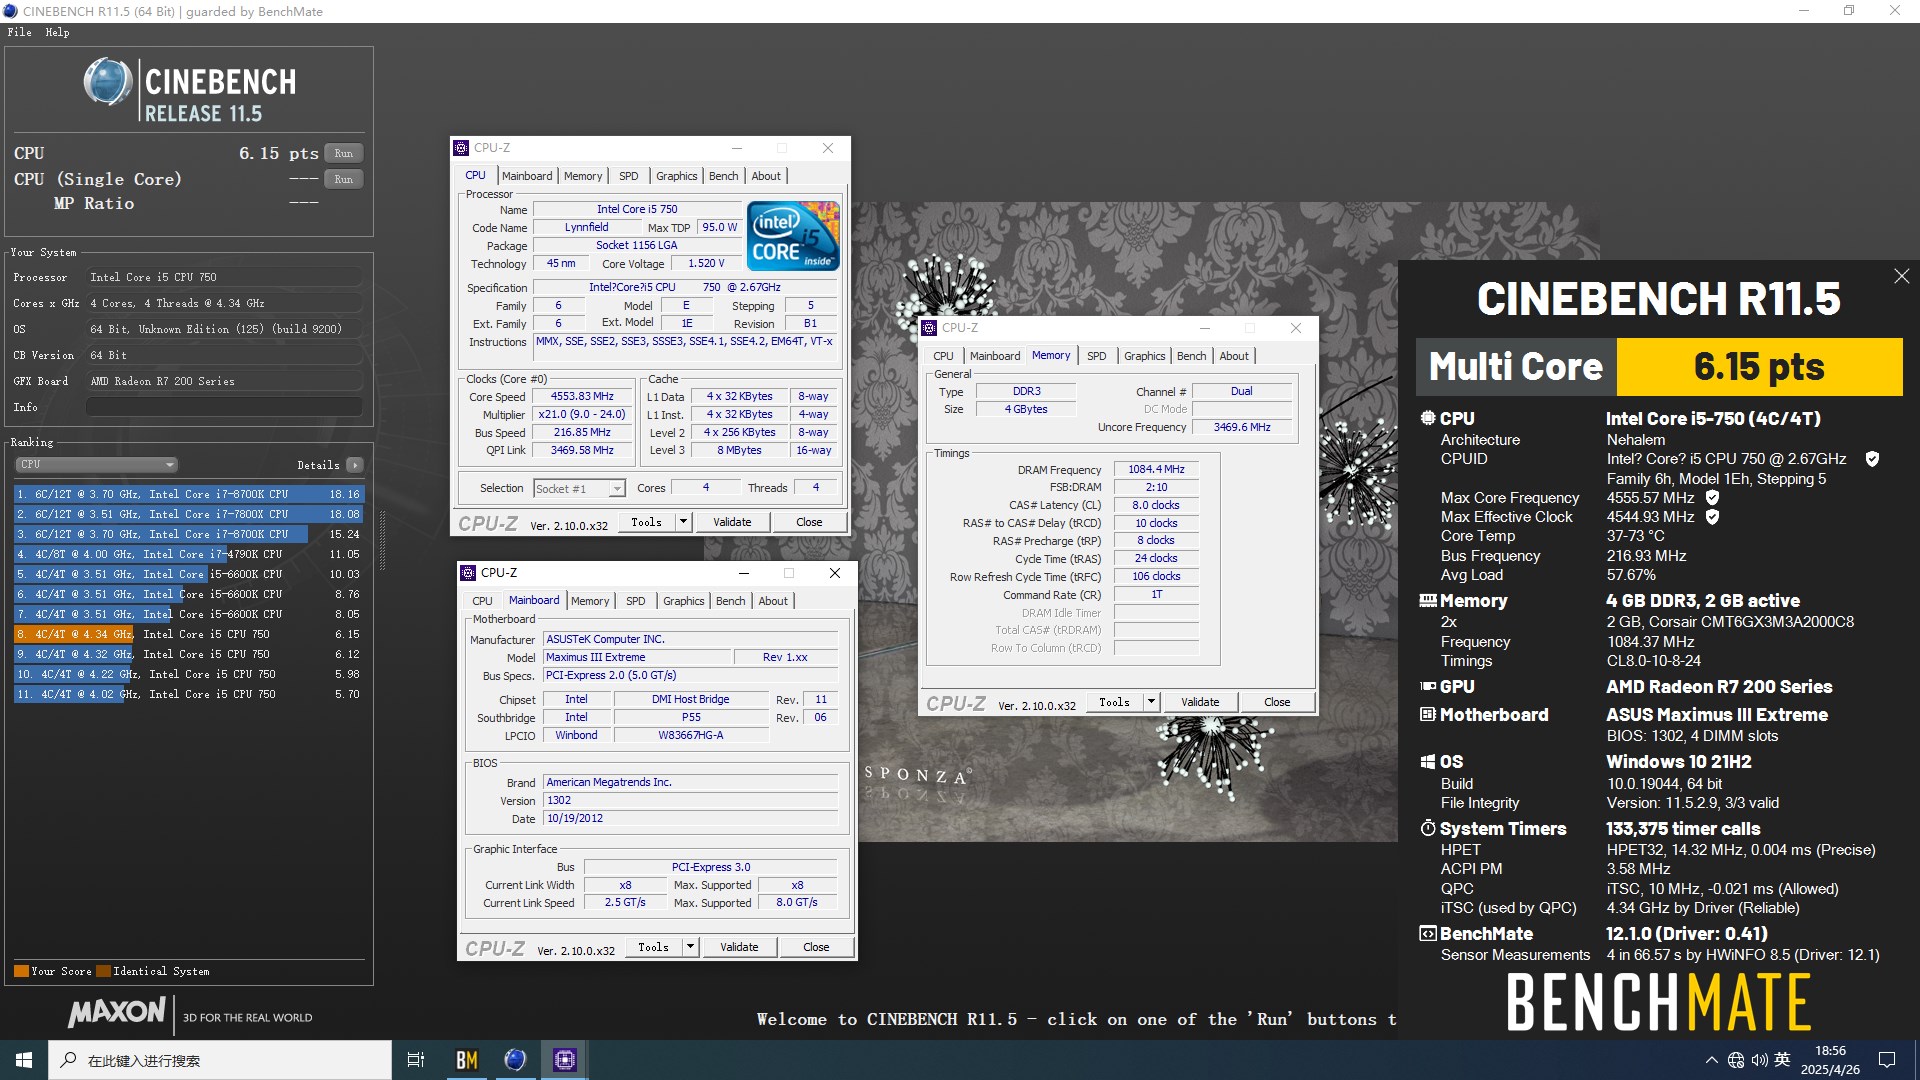This screenshot has height=1080, width=1920.
Task: Open the Ranking CPU dropdown
Action: click(97, 465)
